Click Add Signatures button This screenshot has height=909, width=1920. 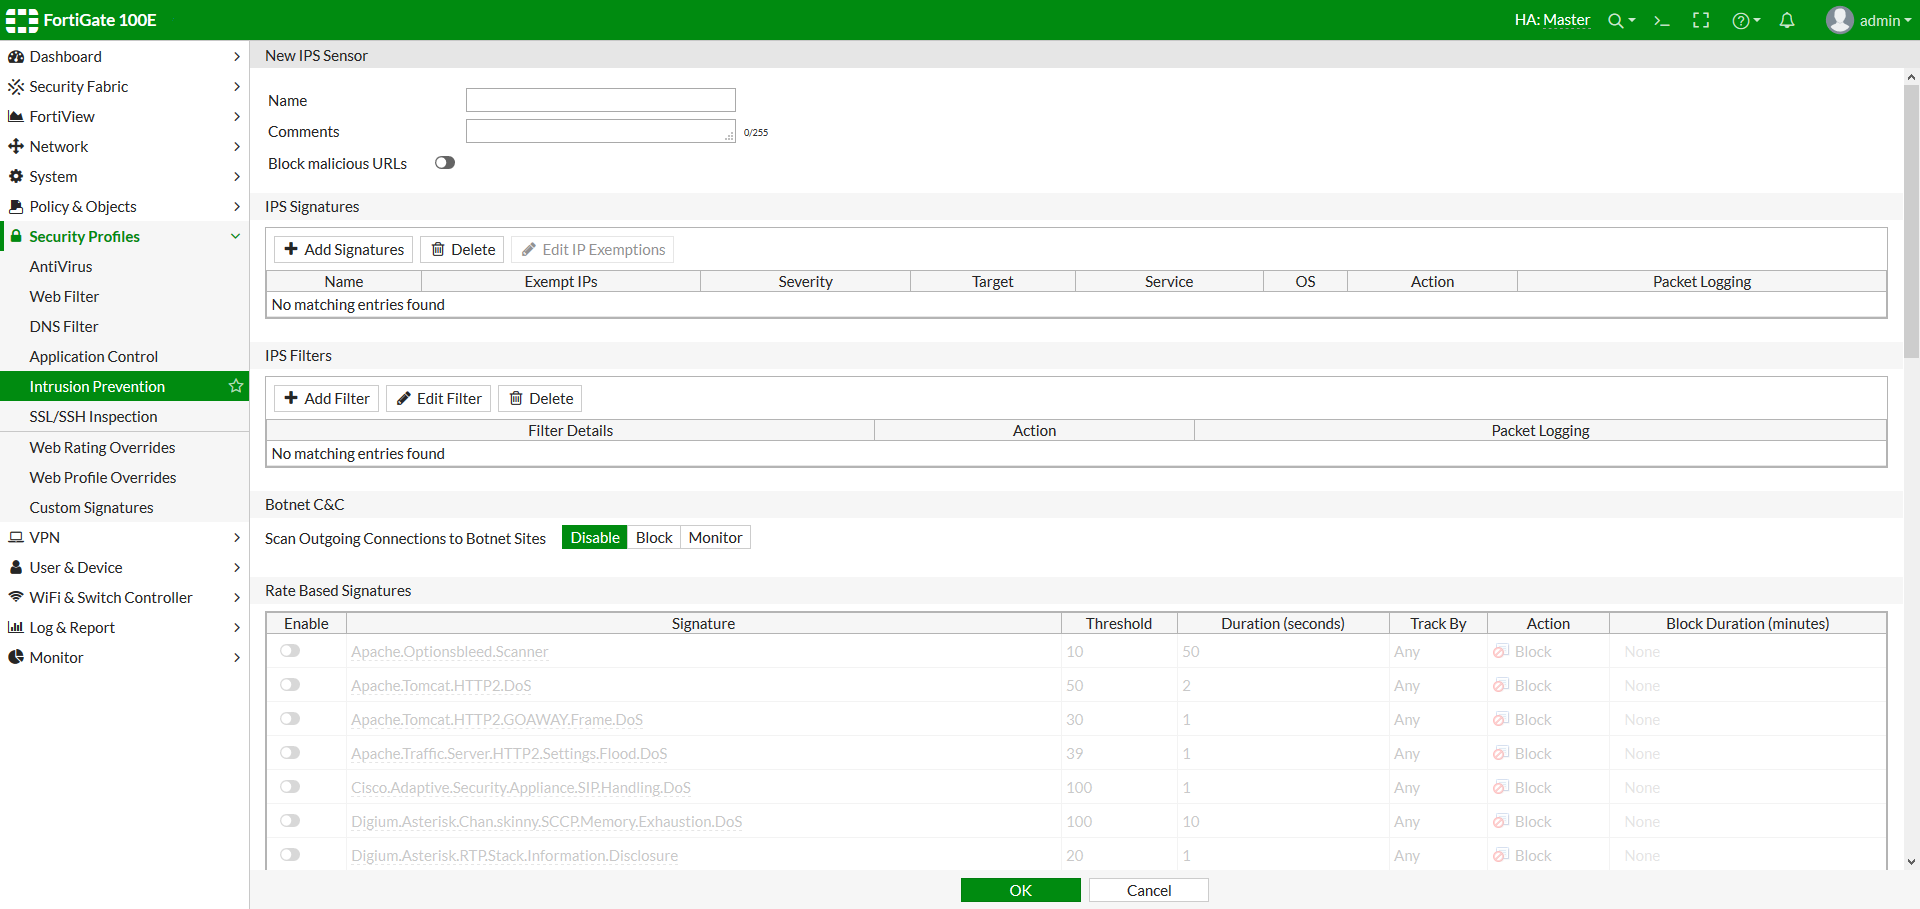pos(343,249)
